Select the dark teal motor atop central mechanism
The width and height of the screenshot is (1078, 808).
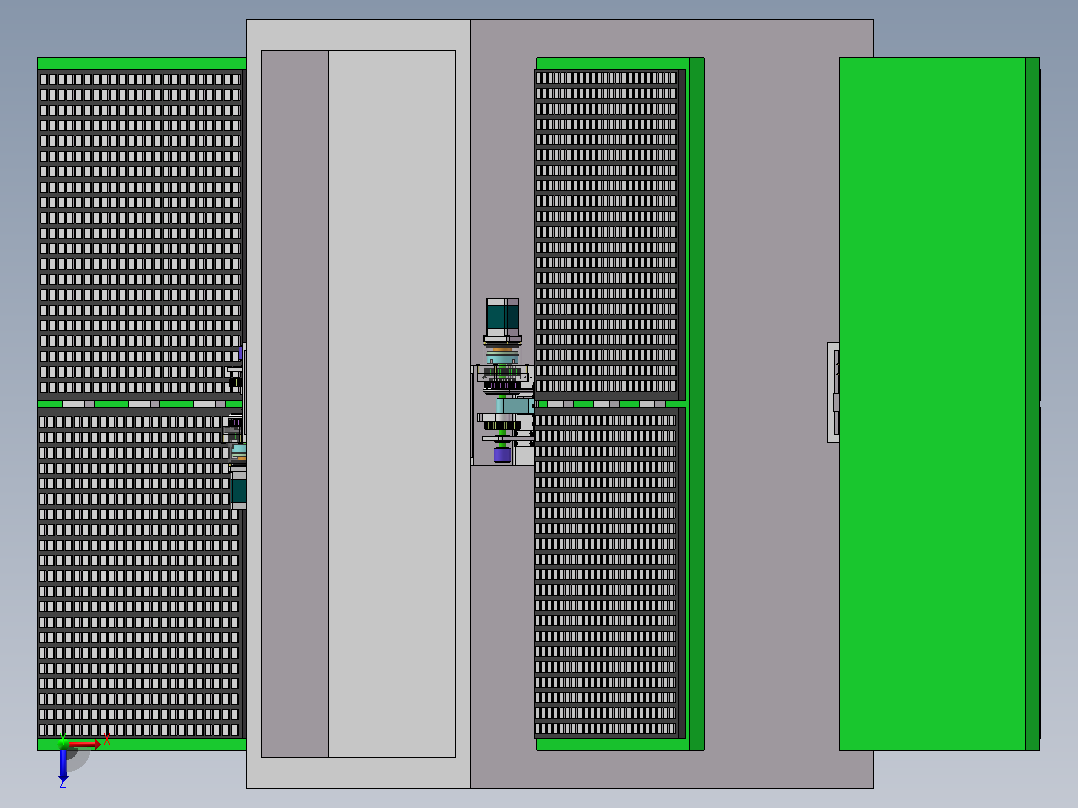[x=503, y=317]
